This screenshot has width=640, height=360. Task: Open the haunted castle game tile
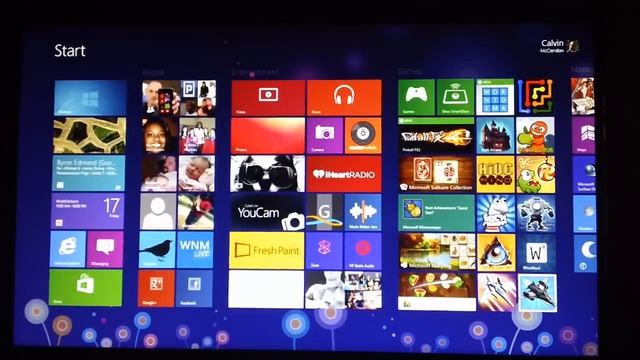pyautogui.click(x=495, y=136)
